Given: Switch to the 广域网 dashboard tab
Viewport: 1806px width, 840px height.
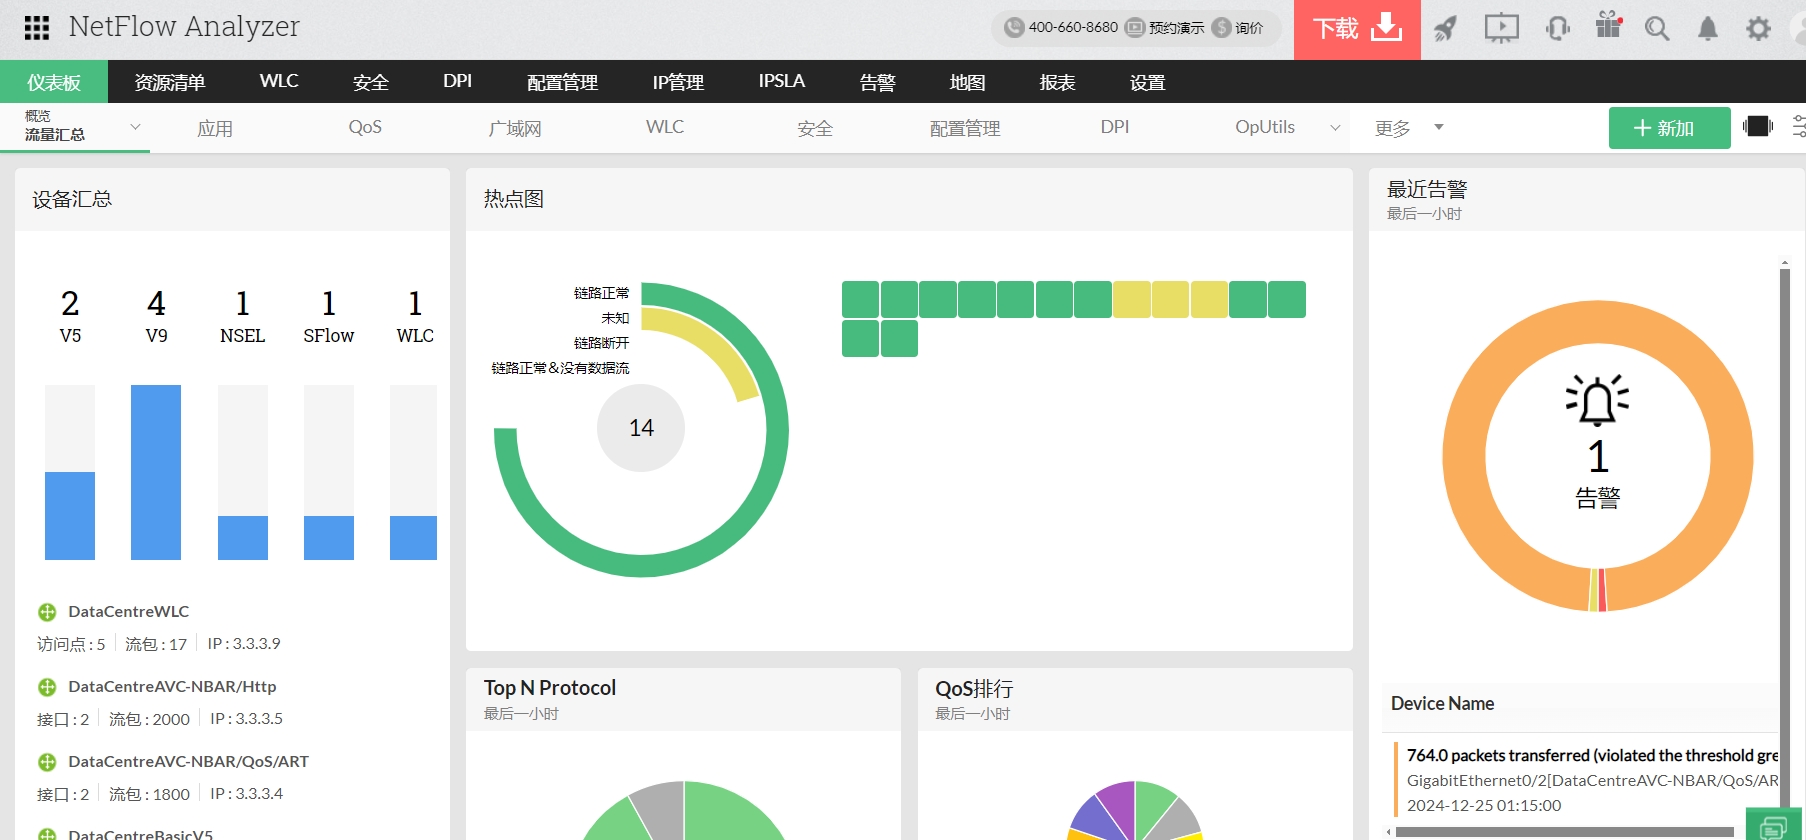Looking at the screenshot, I should pyautogui.click(x=515, y=128).
